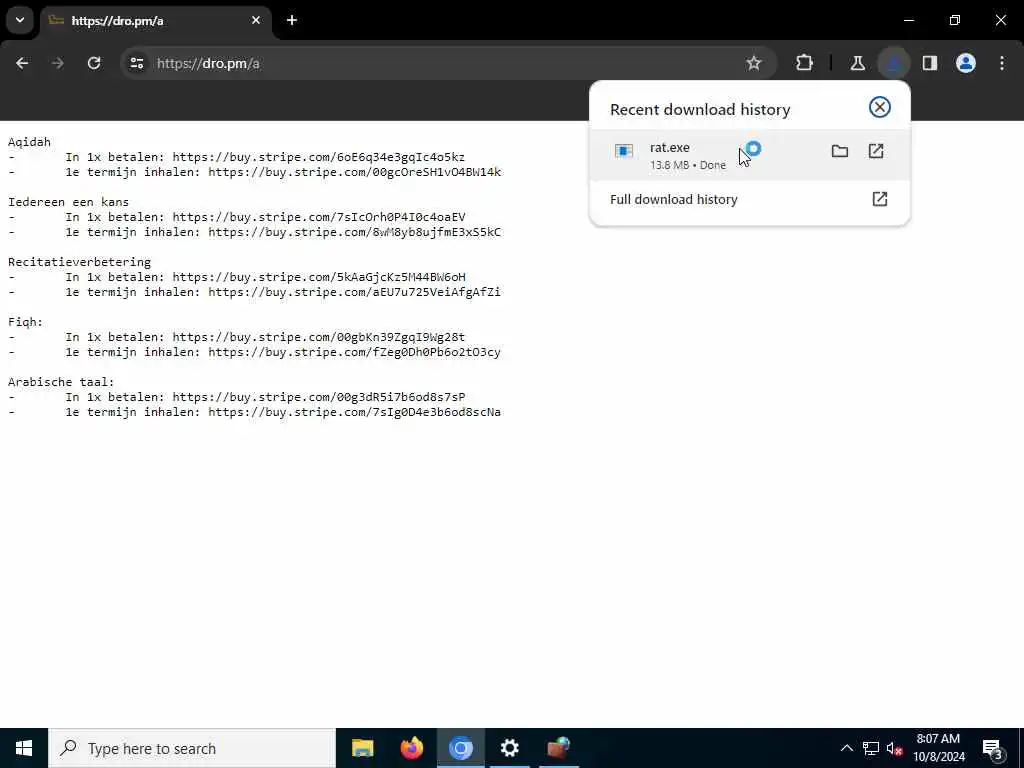Close the dro.pm/a tab
1024x768 pixels.
click(x=256, y=20)
